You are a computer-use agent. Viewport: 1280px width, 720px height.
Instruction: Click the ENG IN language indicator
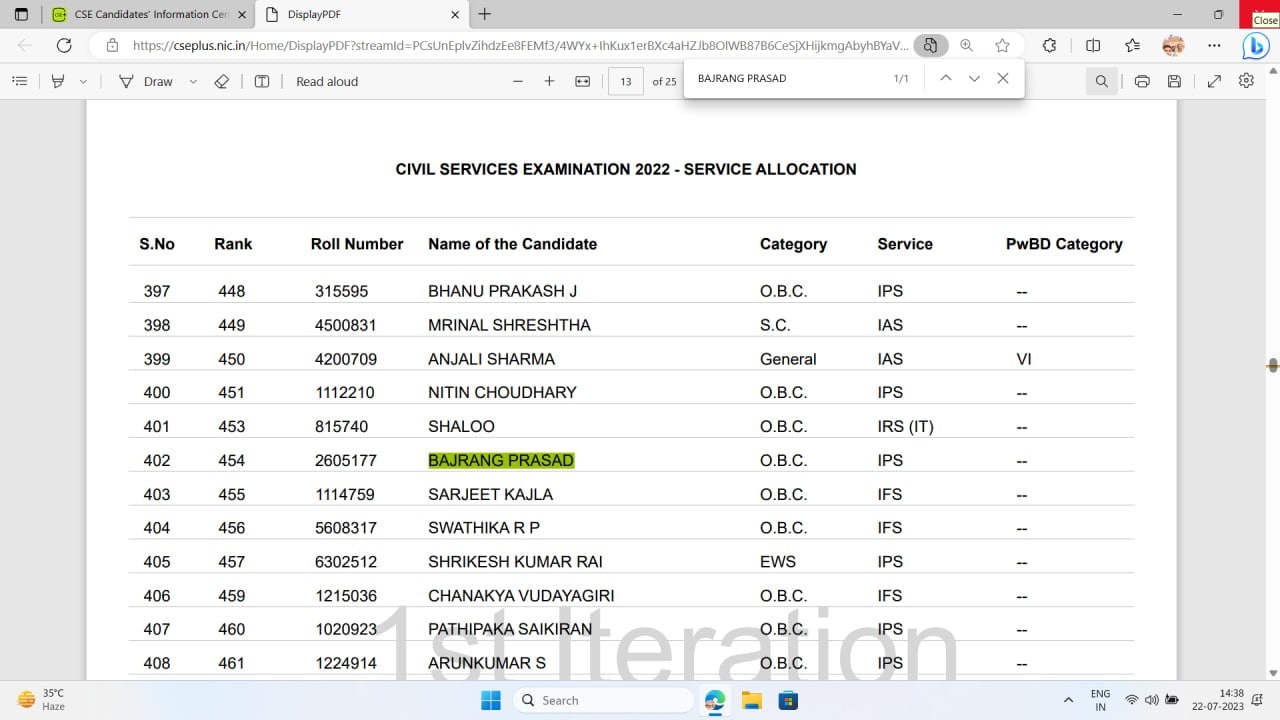pos(1100,700)
